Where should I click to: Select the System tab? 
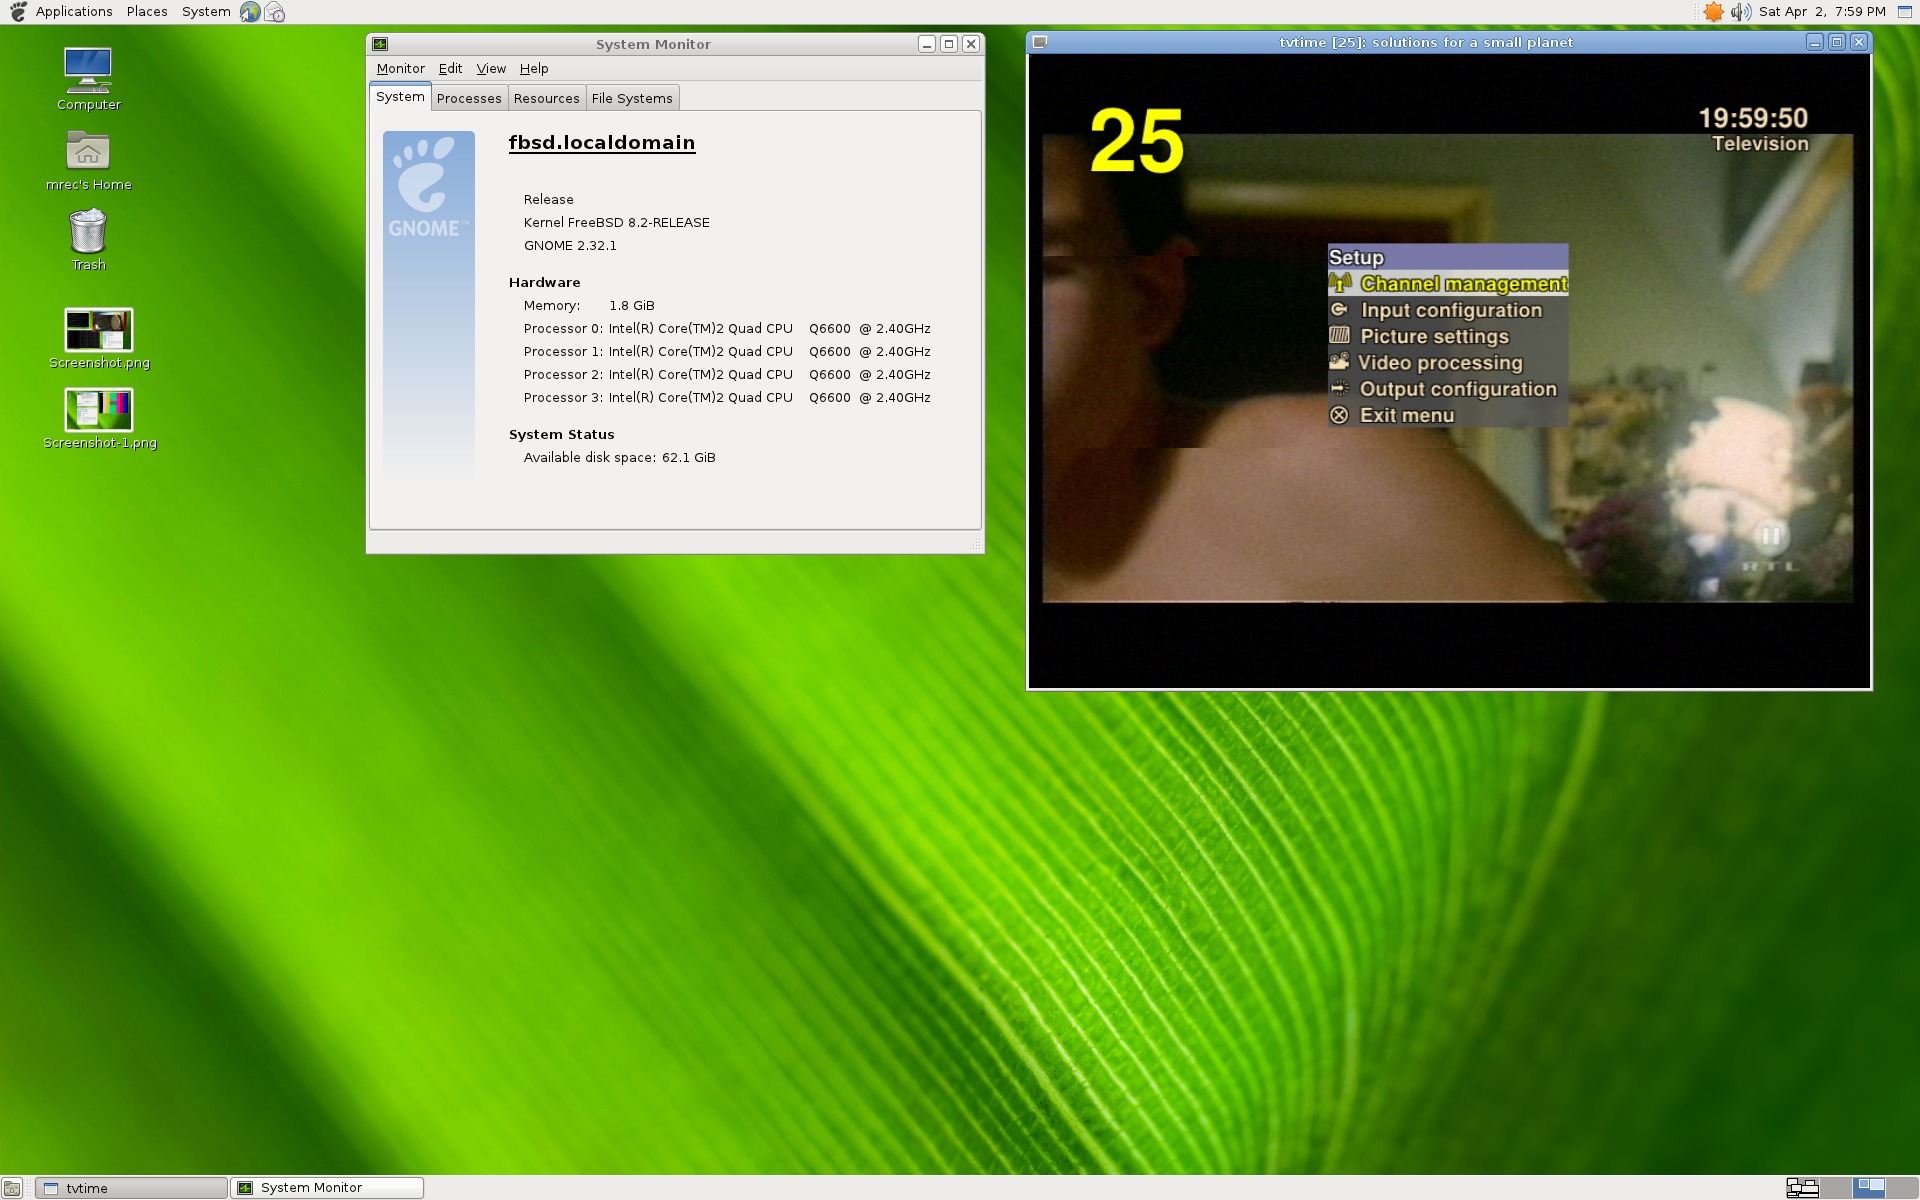point(400,97)
